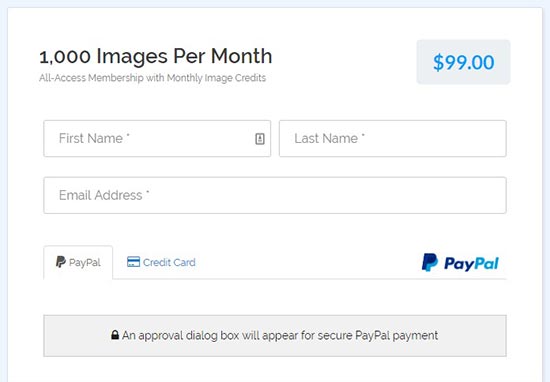This screenshot has height=382, width=550.
Task: Click the autofill contact icon in First Name
Action: [x=260, y=139]
